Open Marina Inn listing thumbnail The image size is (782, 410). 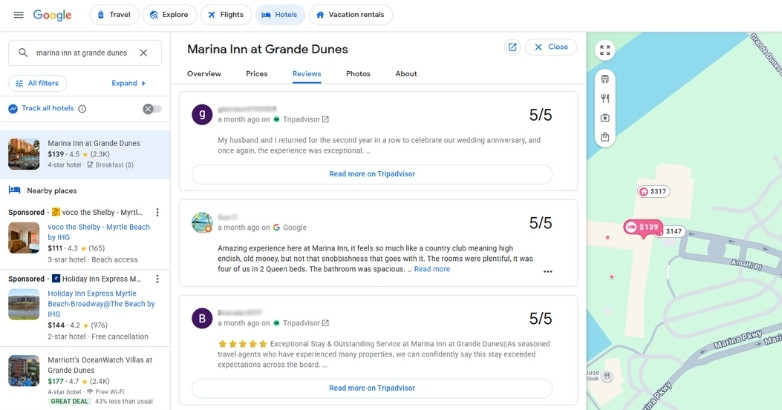[x=24, y=154]
